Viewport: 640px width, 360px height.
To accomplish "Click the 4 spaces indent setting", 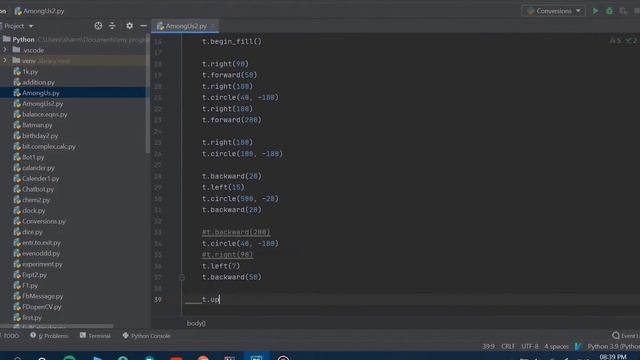I will point(556,347).
